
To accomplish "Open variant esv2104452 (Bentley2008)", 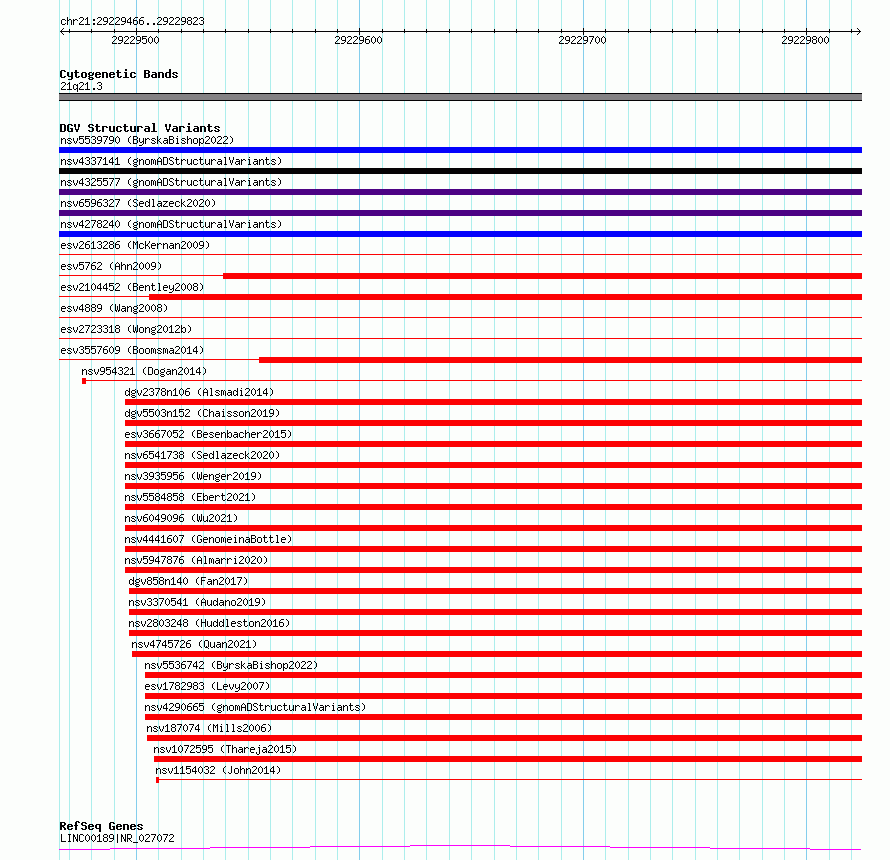I will click(132, 287).
